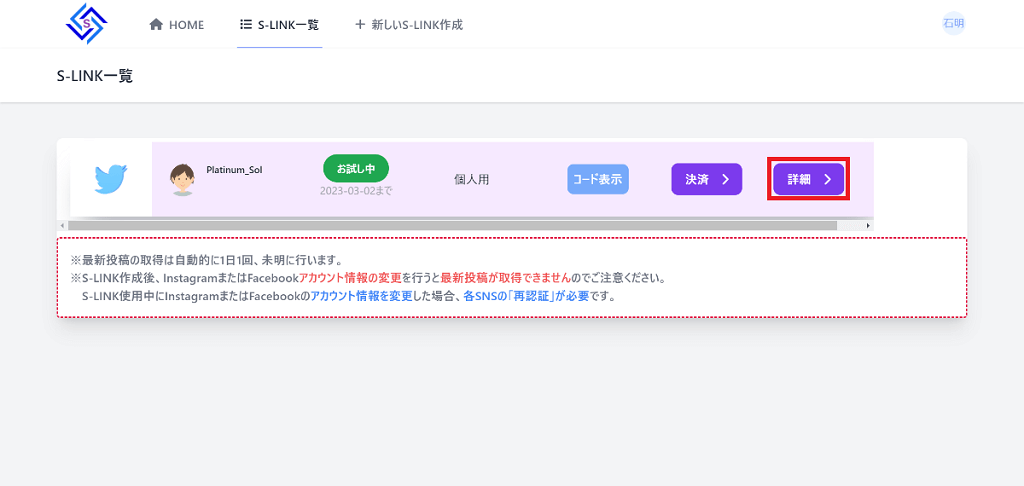
Task: Click the blue アカウント情報を変更 text
Action: [x=359, y=297]
